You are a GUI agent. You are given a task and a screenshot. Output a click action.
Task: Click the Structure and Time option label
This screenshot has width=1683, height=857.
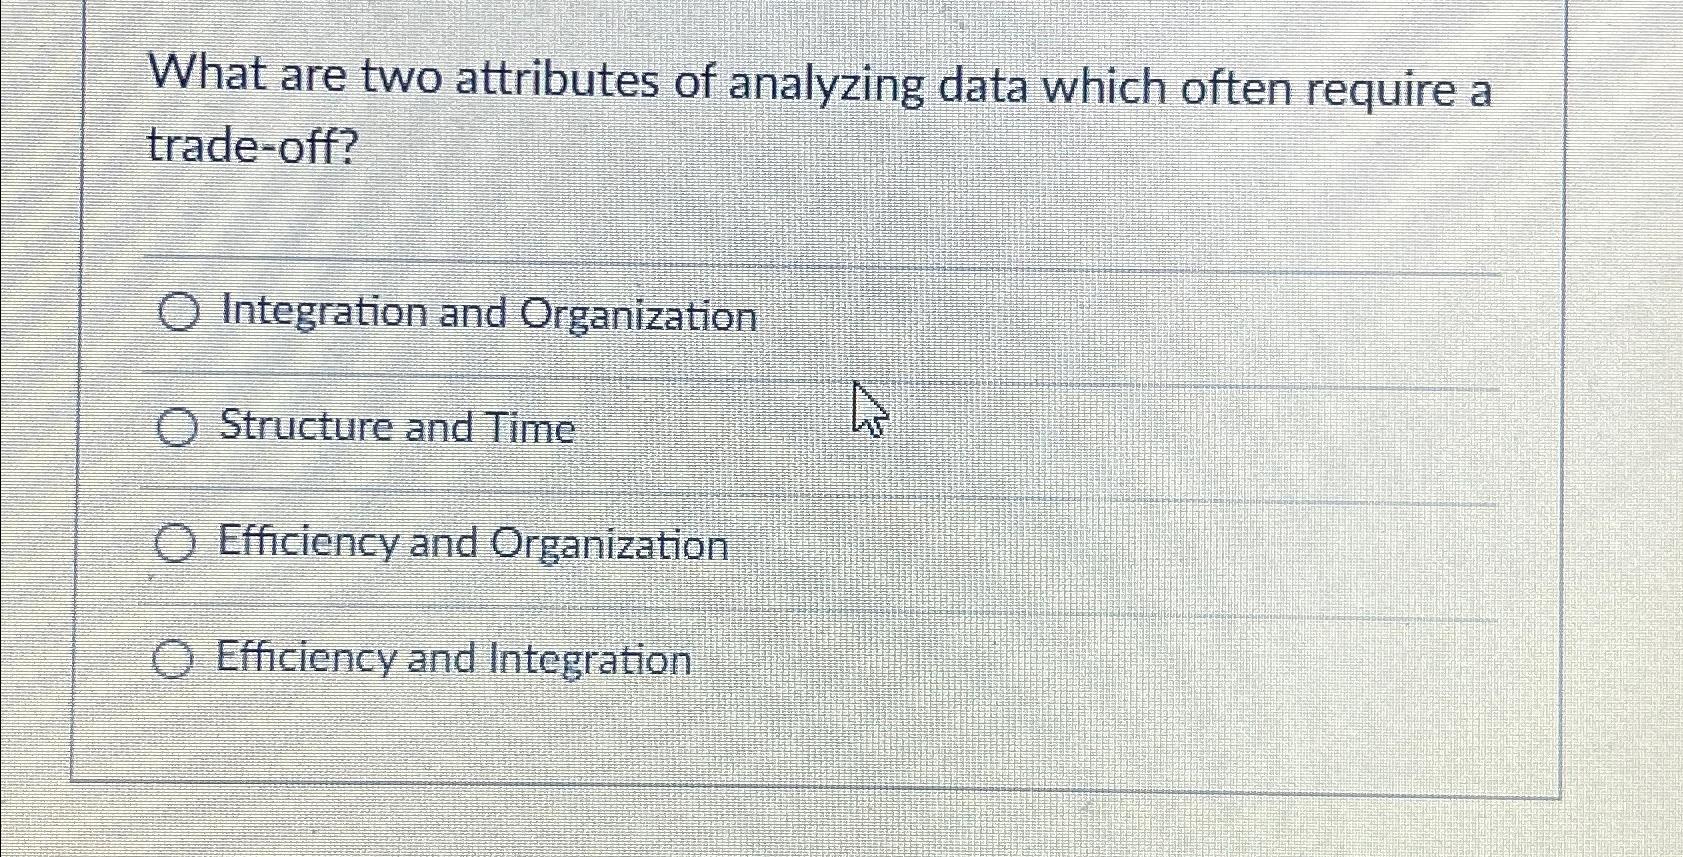[396, 428]
